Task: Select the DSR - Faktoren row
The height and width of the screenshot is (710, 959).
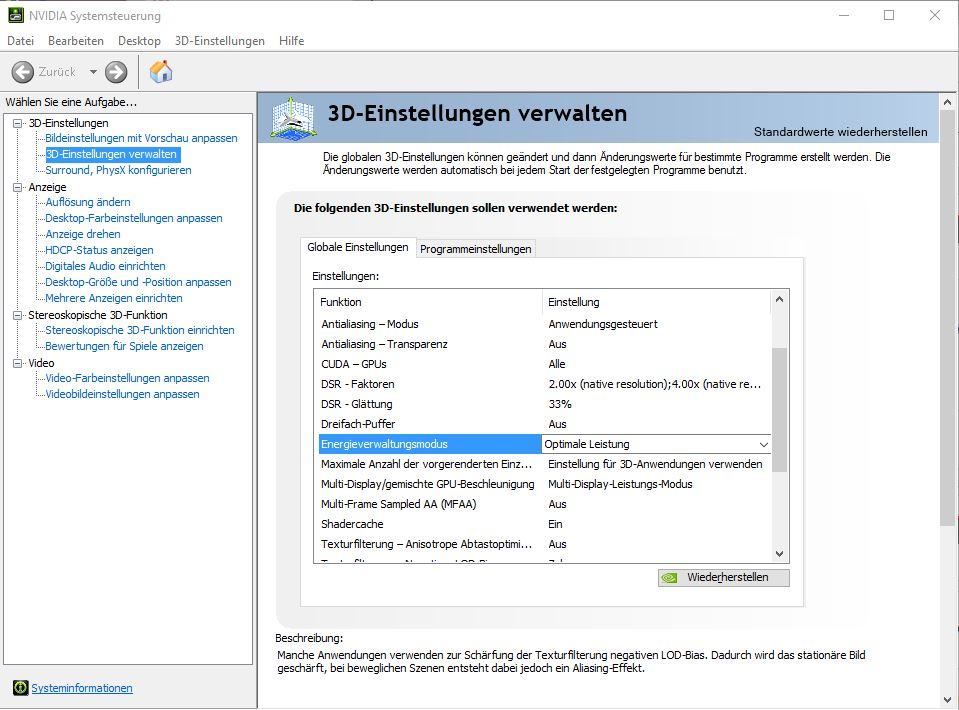Action: click(544, 384)
